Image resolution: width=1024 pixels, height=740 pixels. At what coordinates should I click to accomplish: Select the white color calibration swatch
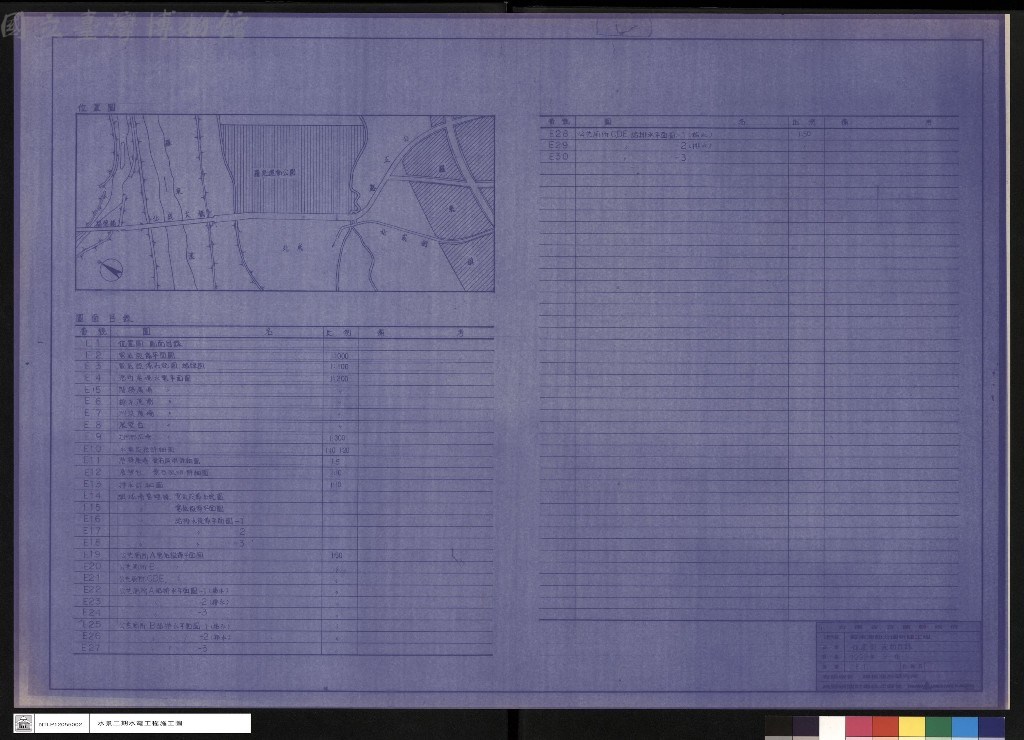[831, 728]
